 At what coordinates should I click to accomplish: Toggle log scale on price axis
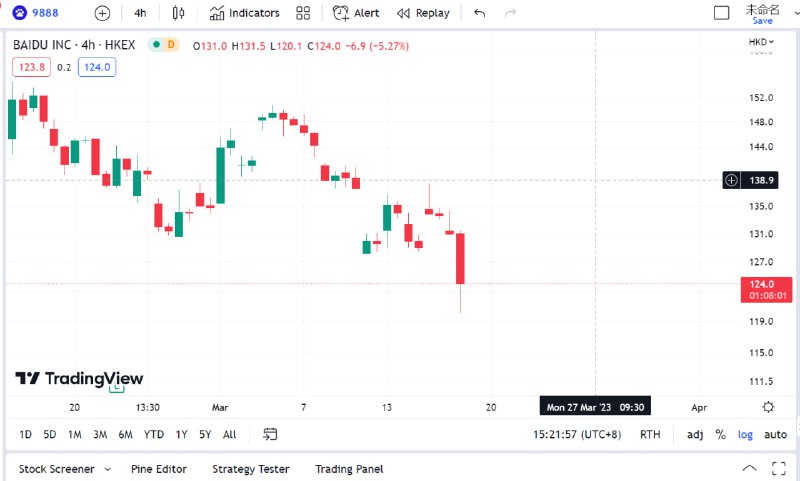coord(746,434)
